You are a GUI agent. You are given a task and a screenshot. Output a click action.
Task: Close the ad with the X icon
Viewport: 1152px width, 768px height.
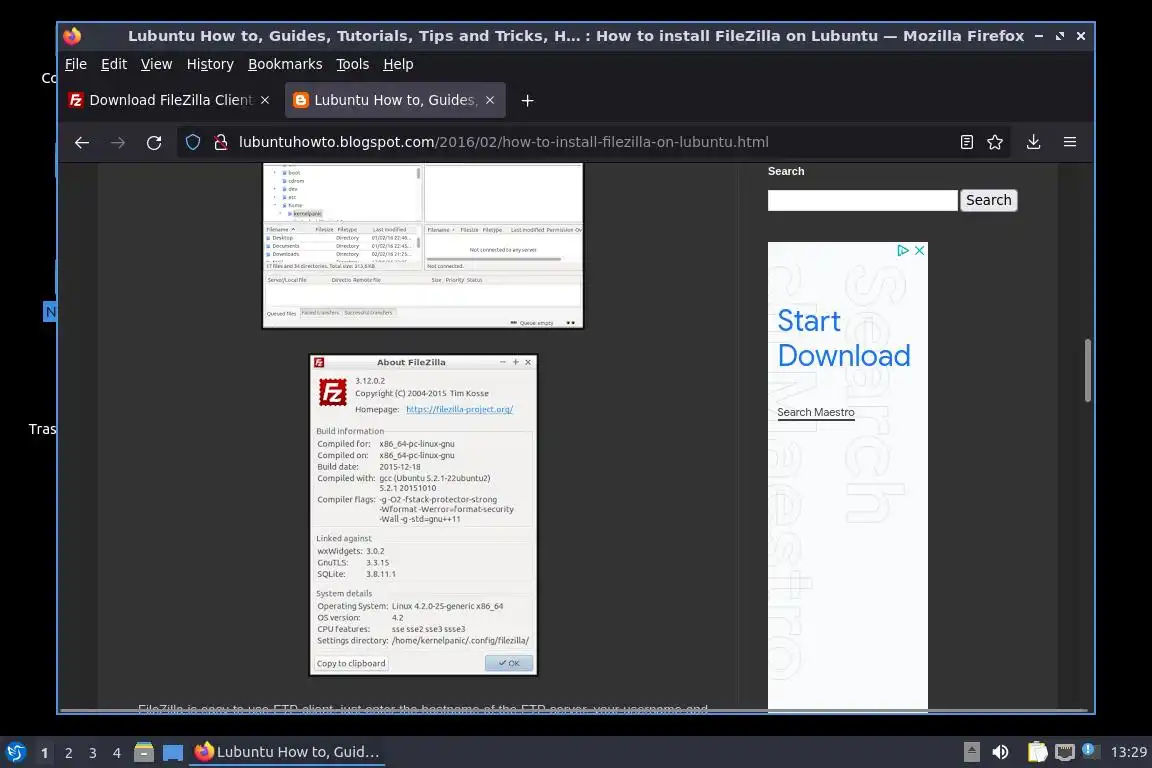tap(919, 251)
